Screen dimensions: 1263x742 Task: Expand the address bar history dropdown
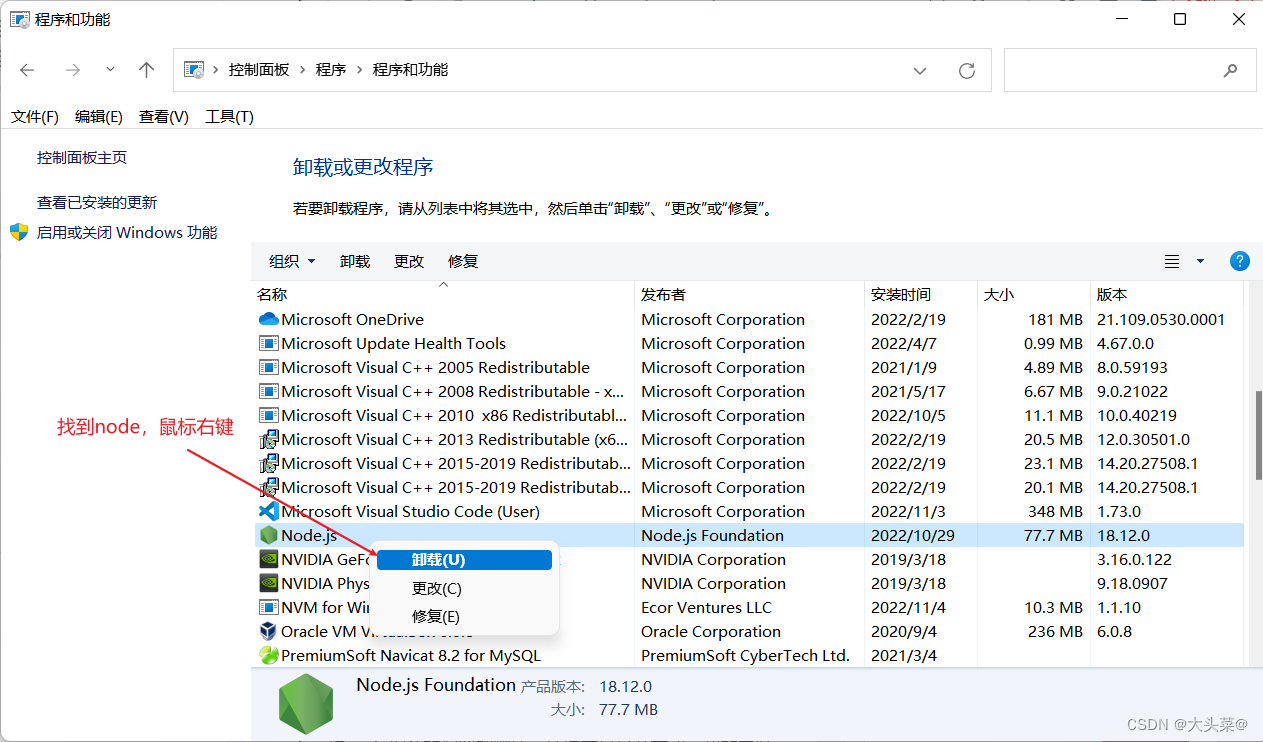(x=920, y=70)
